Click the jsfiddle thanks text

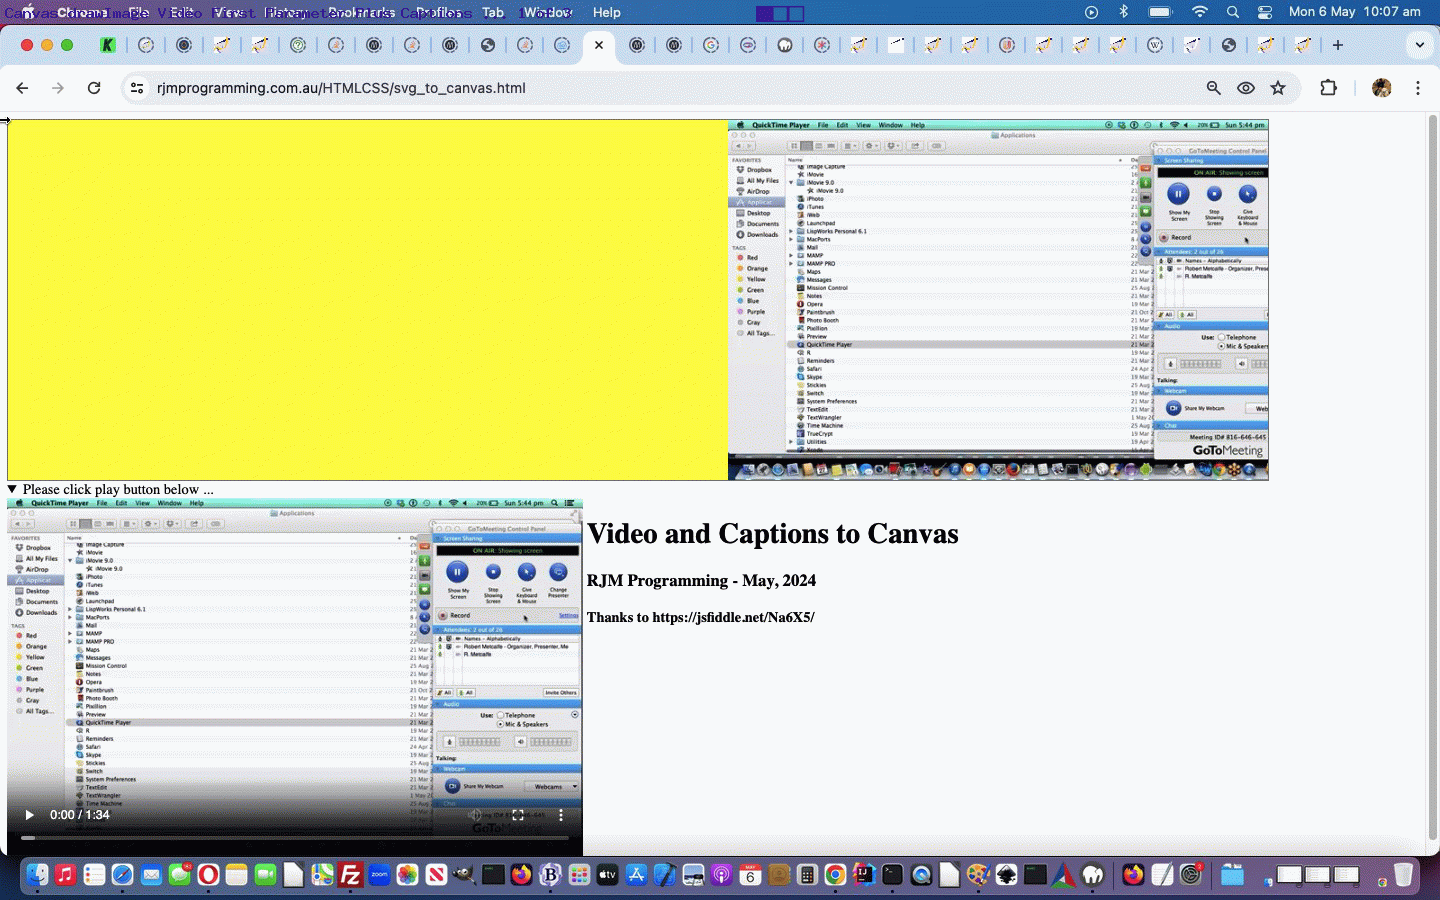pyautogui.click(x=700, y=617)
